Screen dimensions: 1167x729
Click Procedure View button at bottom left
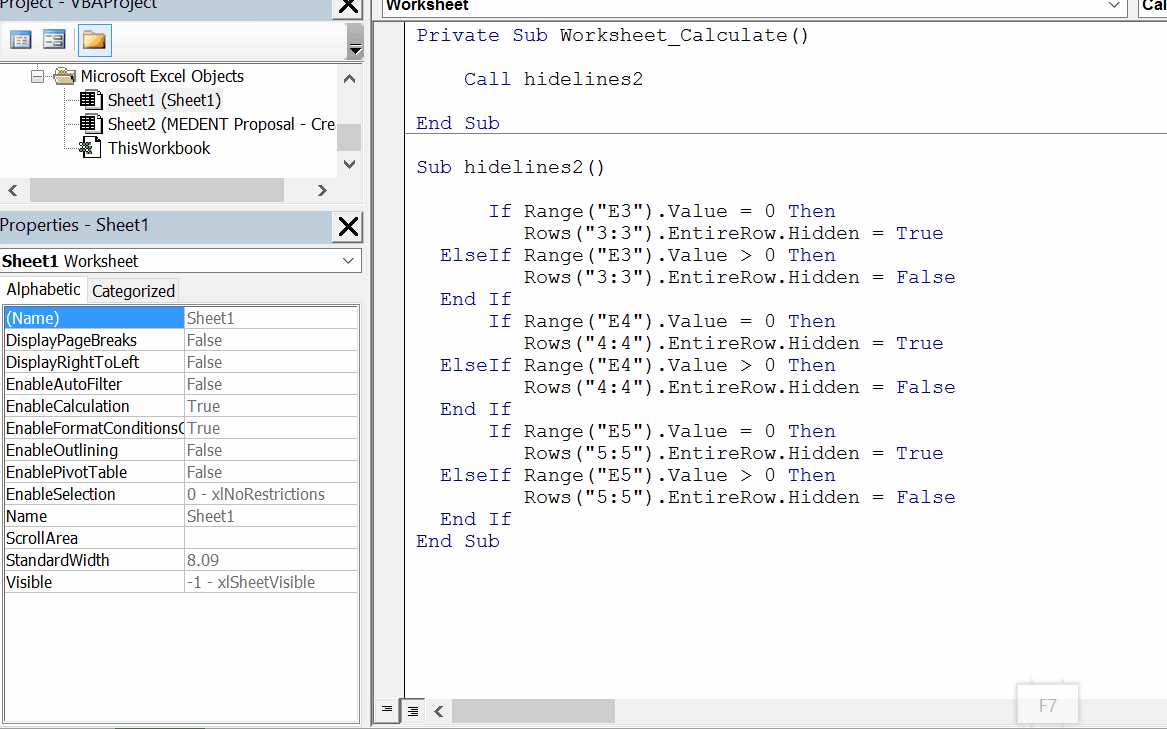click(x=387, y=710)
